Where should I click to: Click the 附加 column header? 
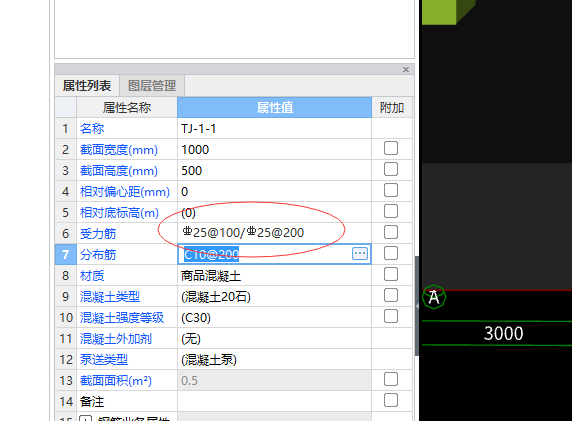point(392,108)
